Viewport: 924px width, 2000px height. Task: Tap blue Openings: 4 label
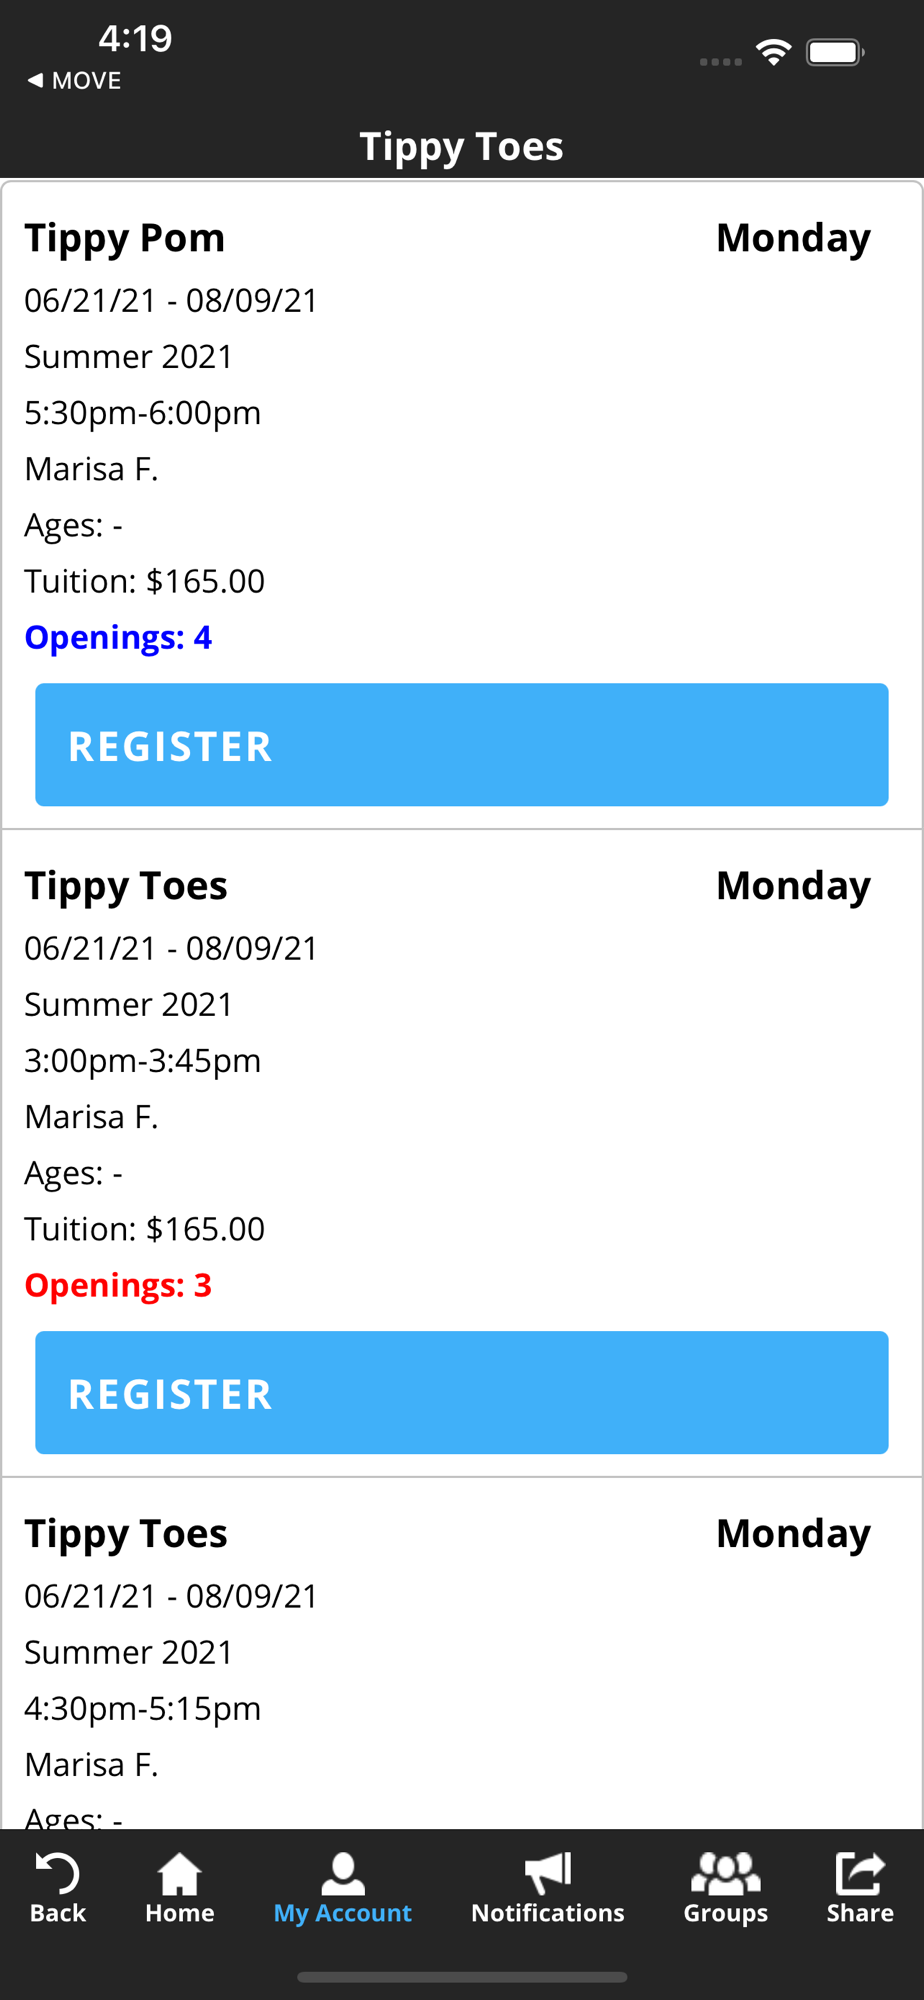point(118,637)
